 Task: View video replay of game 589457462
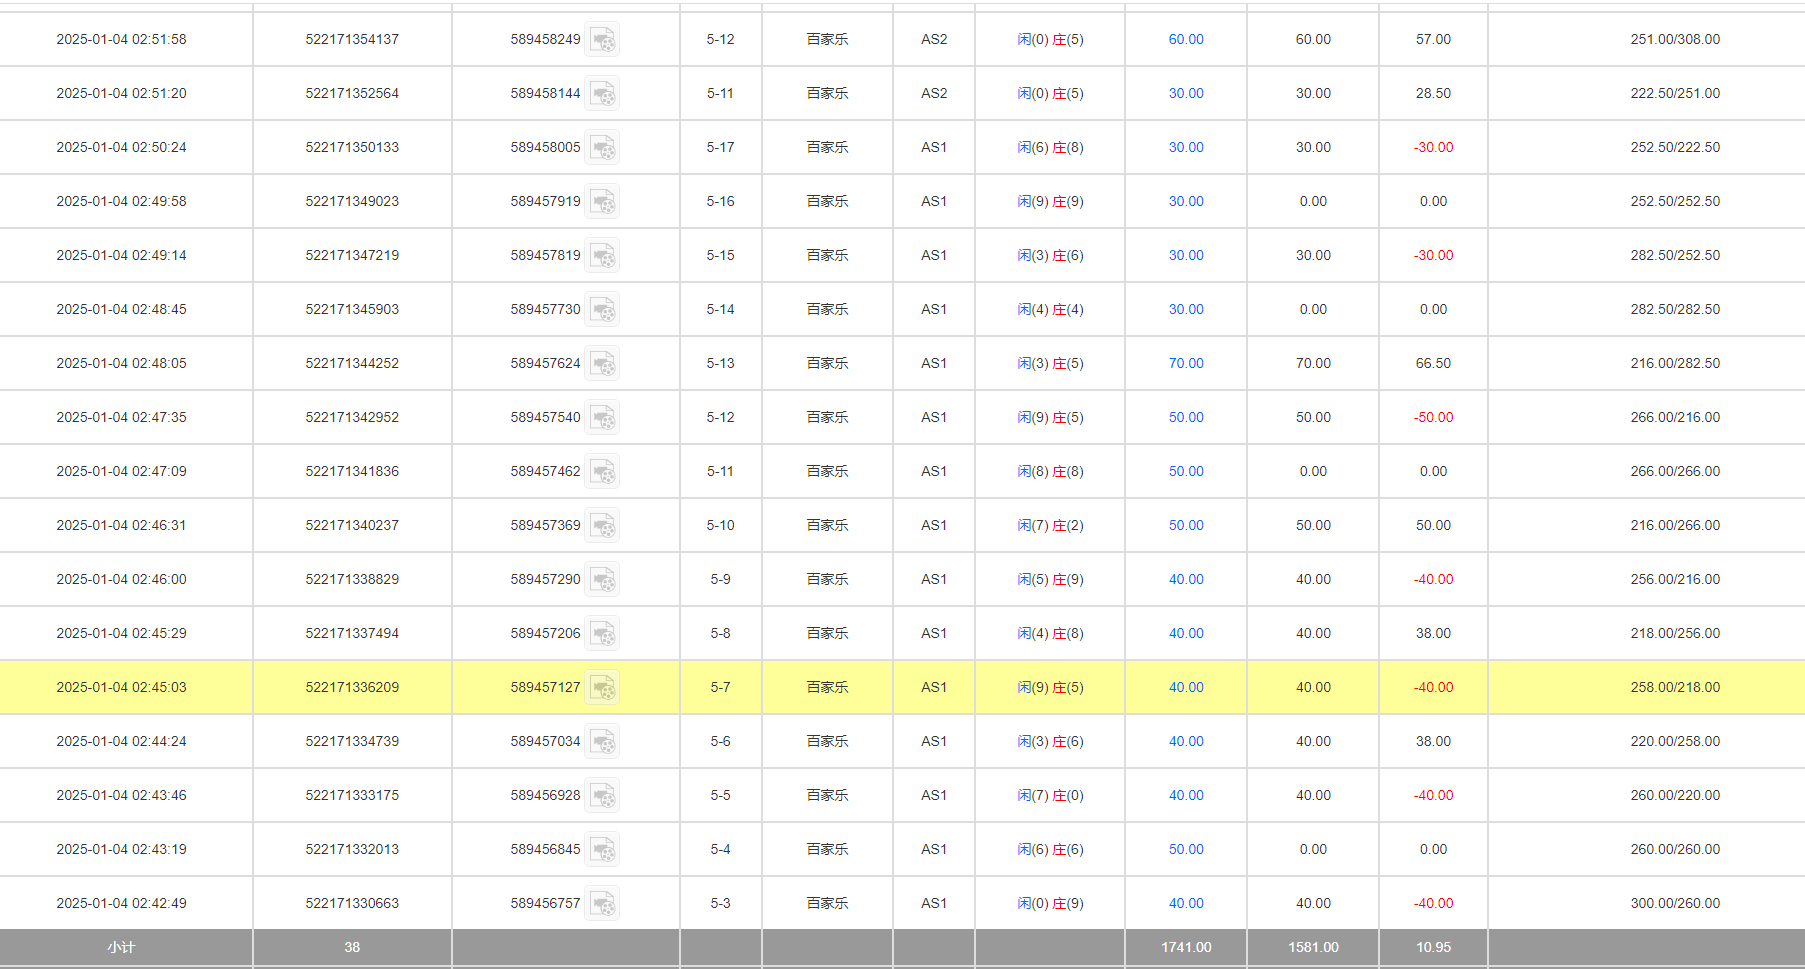coord(602,472)
